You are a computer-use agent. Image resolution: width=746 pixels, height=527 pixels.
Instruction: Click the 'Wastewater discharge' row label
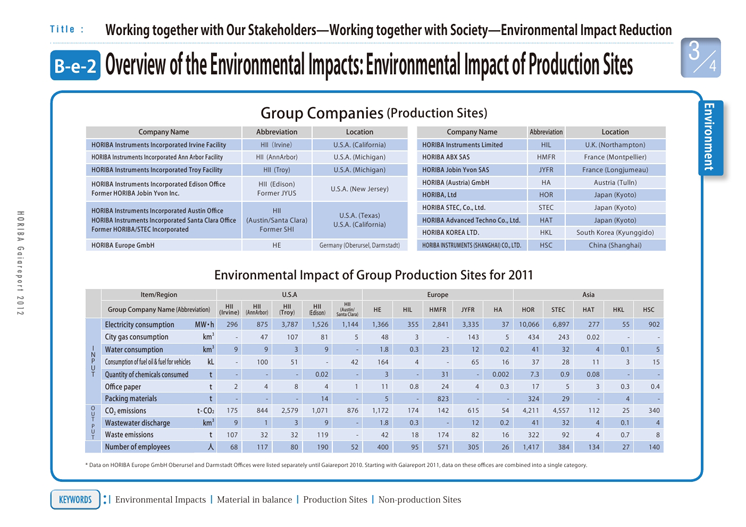tap(137, 423)
